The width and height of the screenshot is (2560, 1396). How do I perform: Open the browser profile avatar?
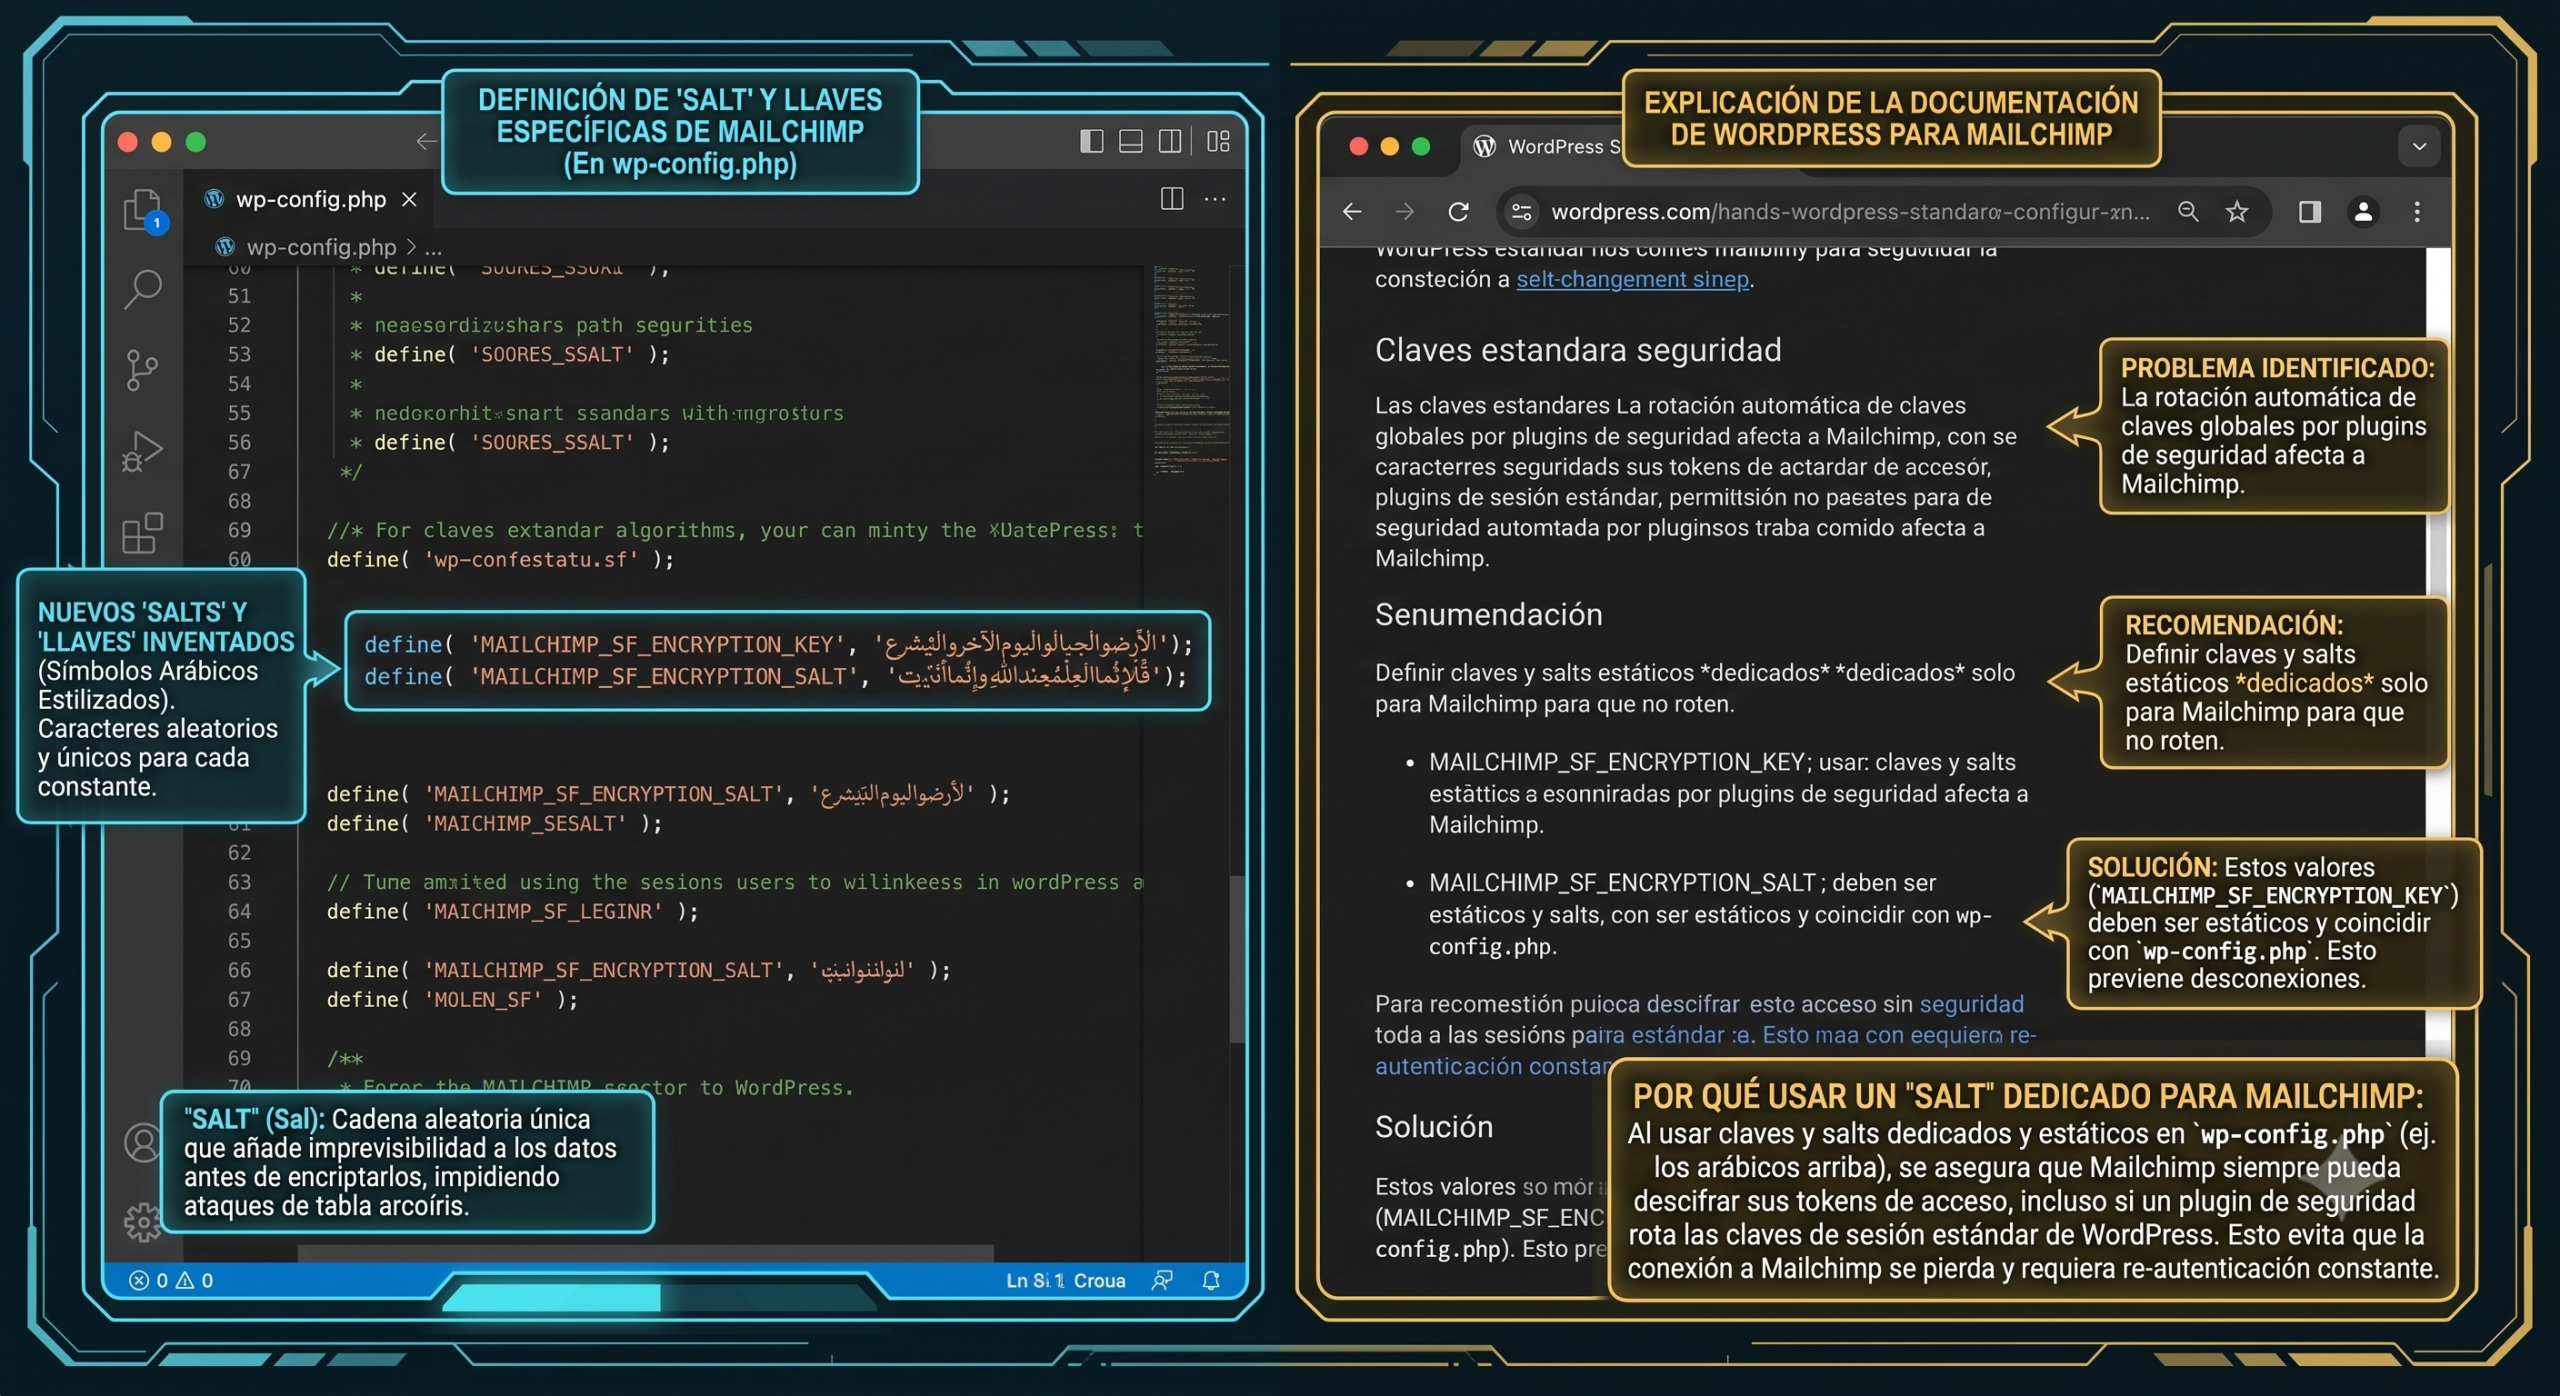coord(2363,212)
